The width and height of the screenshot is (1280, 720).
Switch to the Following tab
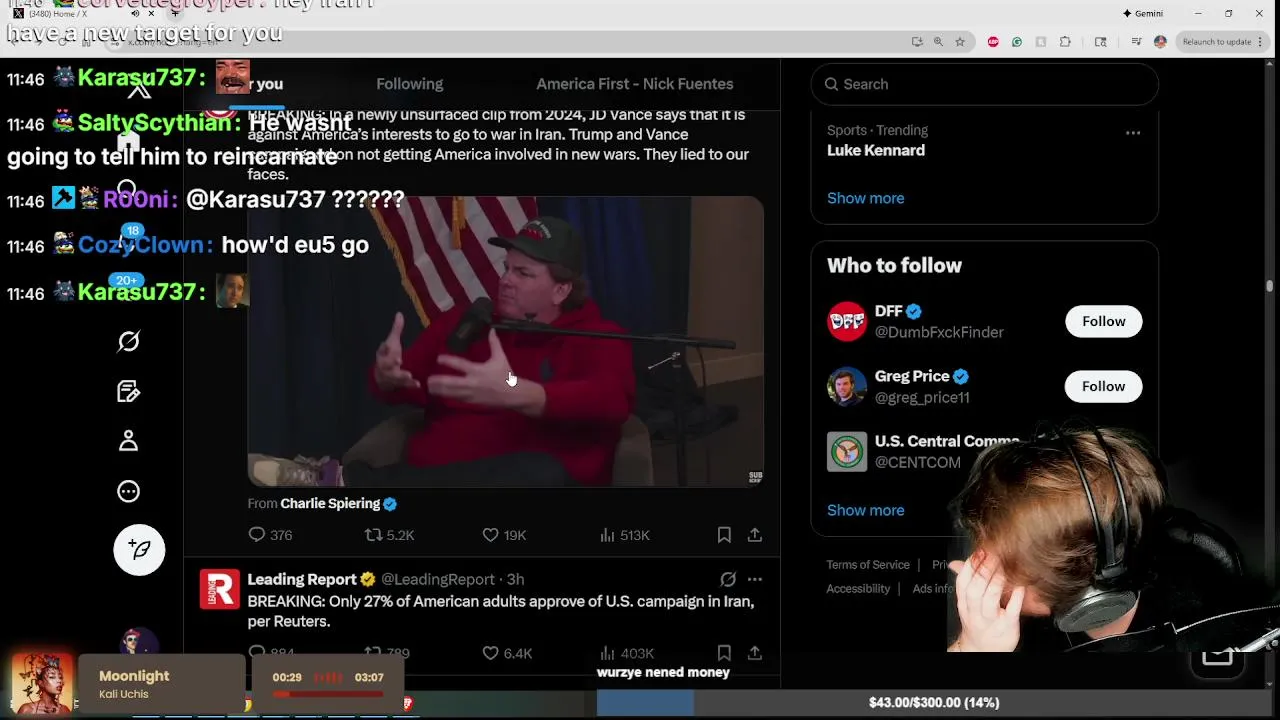pyautogui.click(x=409, y=84)
